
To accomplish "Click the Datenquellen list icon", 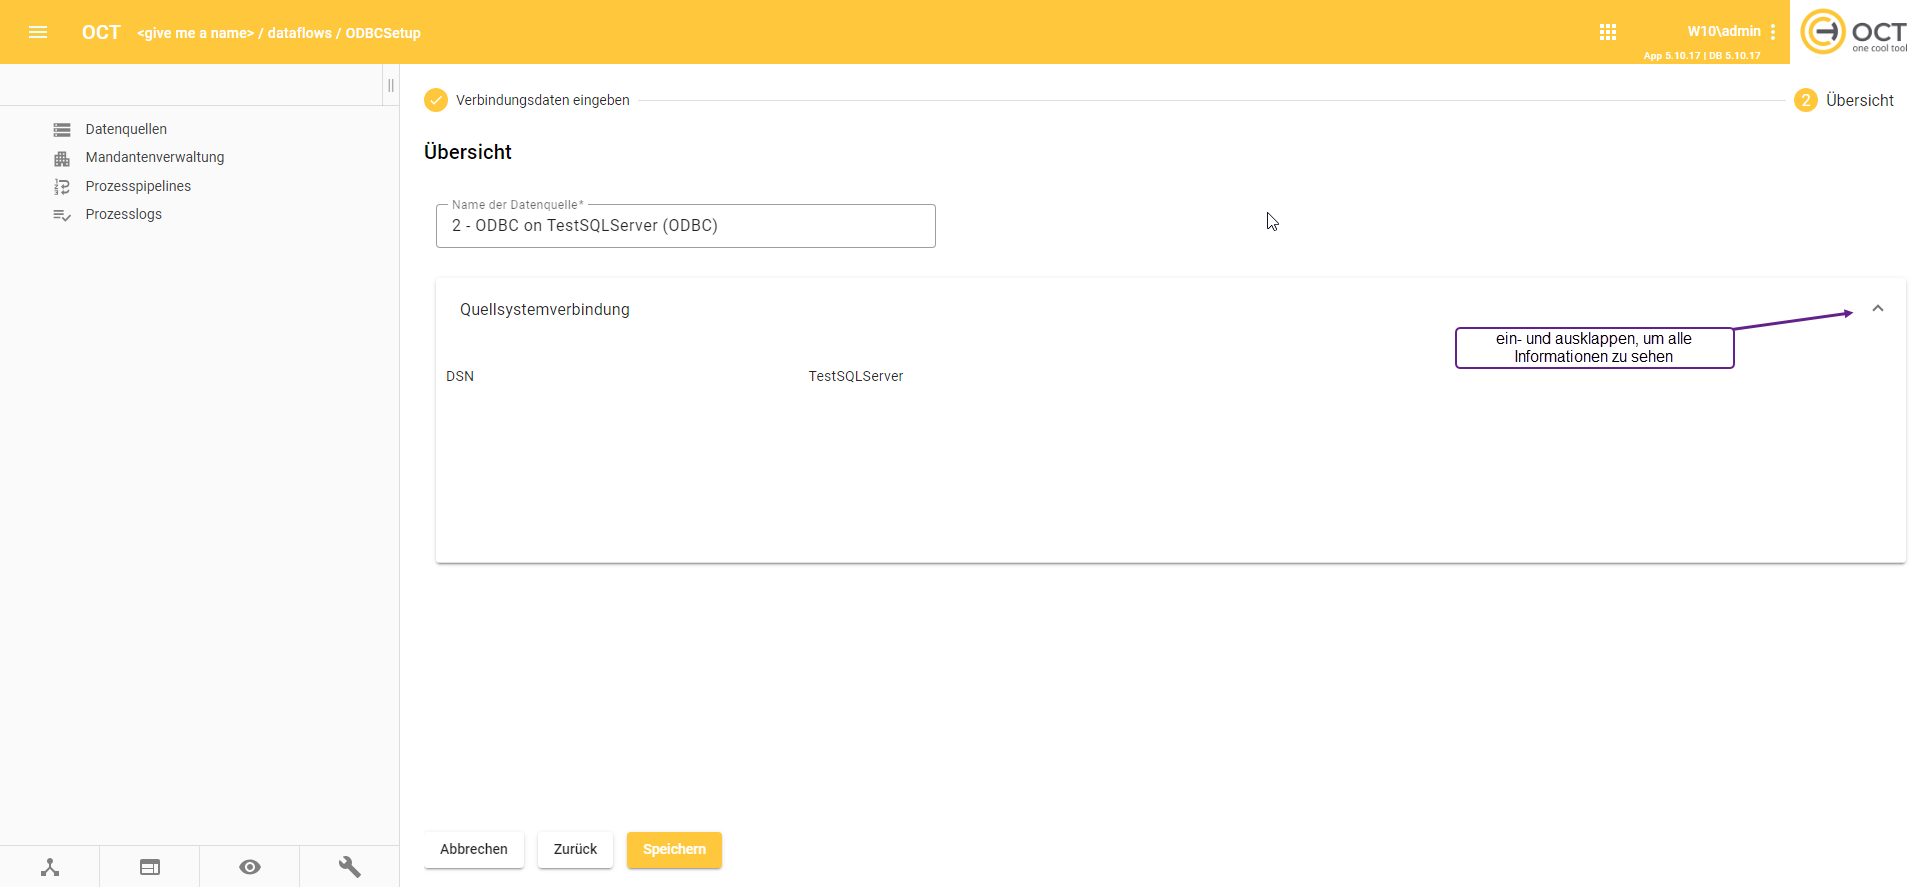I will pos(62,130).
